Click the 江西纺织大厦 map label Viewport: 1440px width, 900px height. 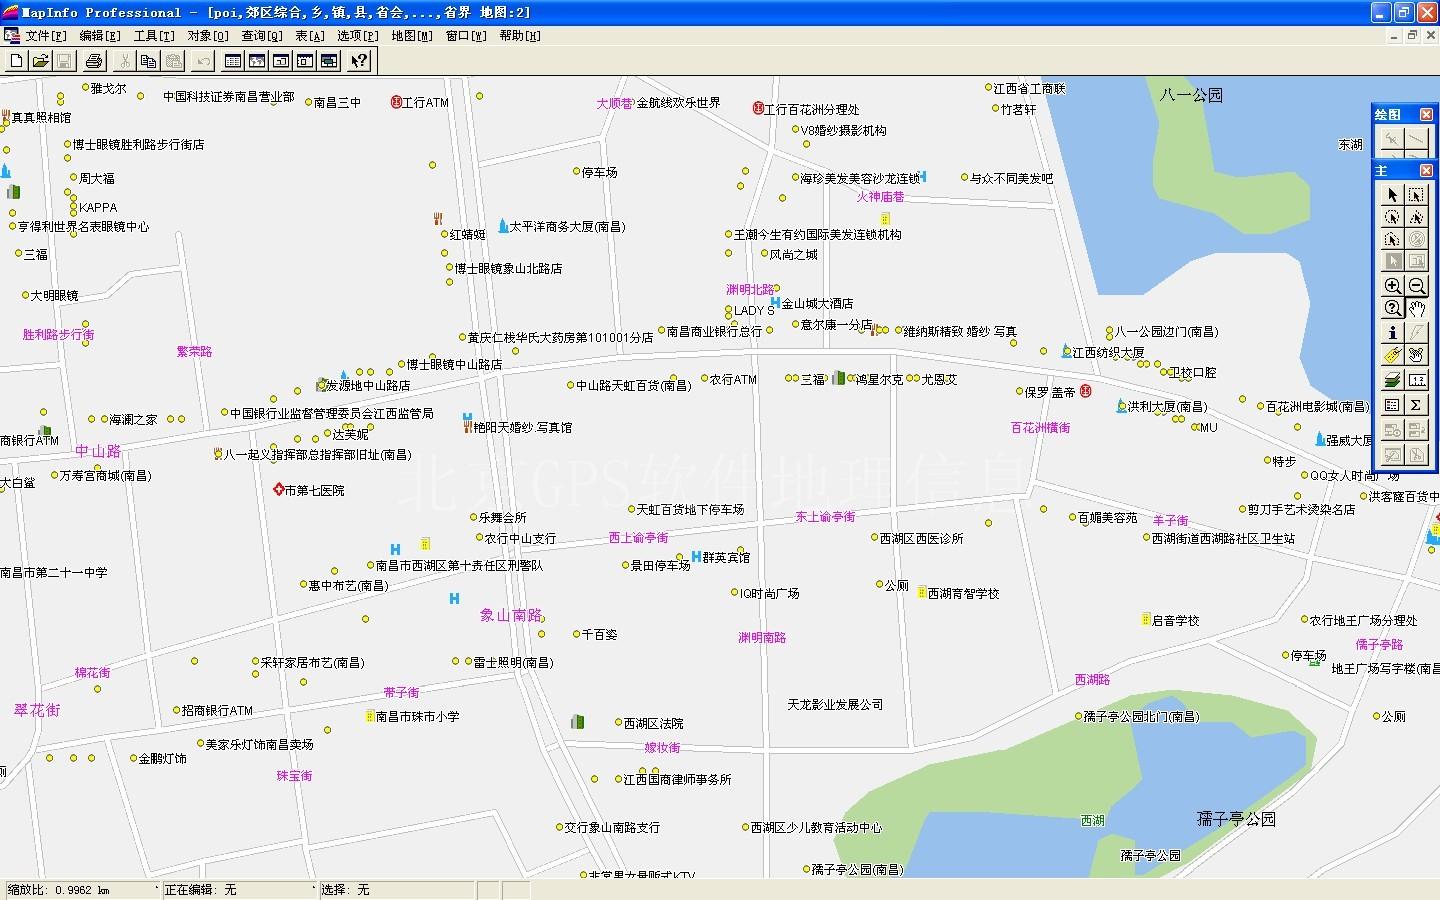[x=1109, y=353]
